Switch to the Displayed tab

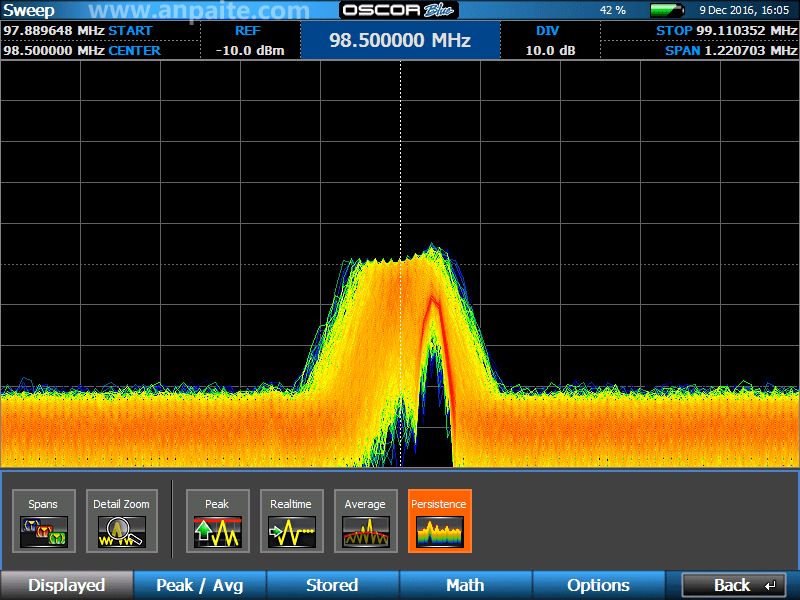tap(66, 585)
